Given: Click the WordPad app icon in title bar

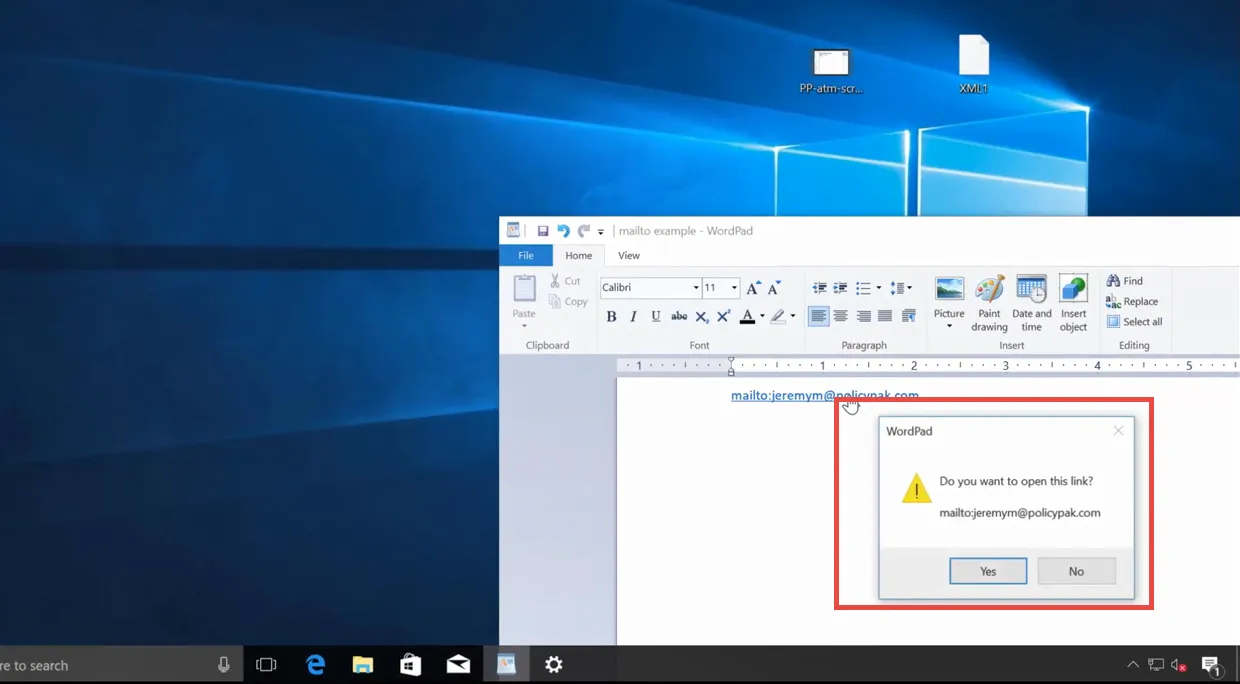Looking at the screenshot, I should (x=513, y=230).
